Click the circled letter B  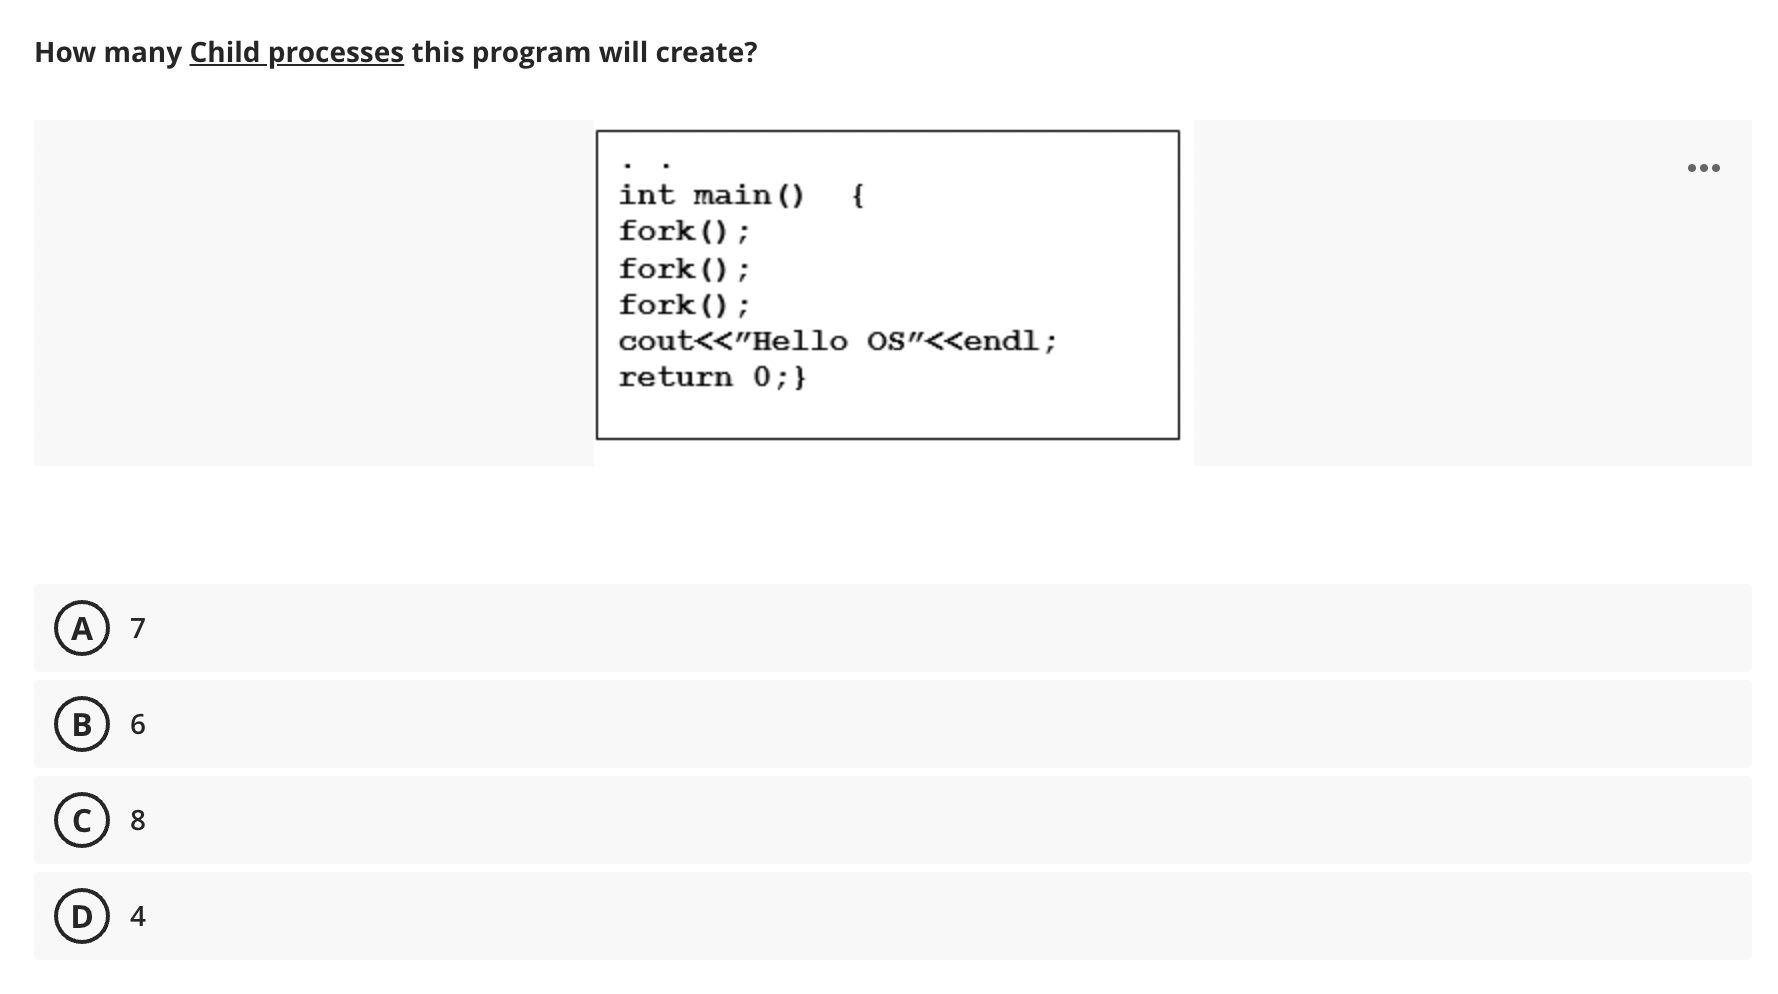83,724
